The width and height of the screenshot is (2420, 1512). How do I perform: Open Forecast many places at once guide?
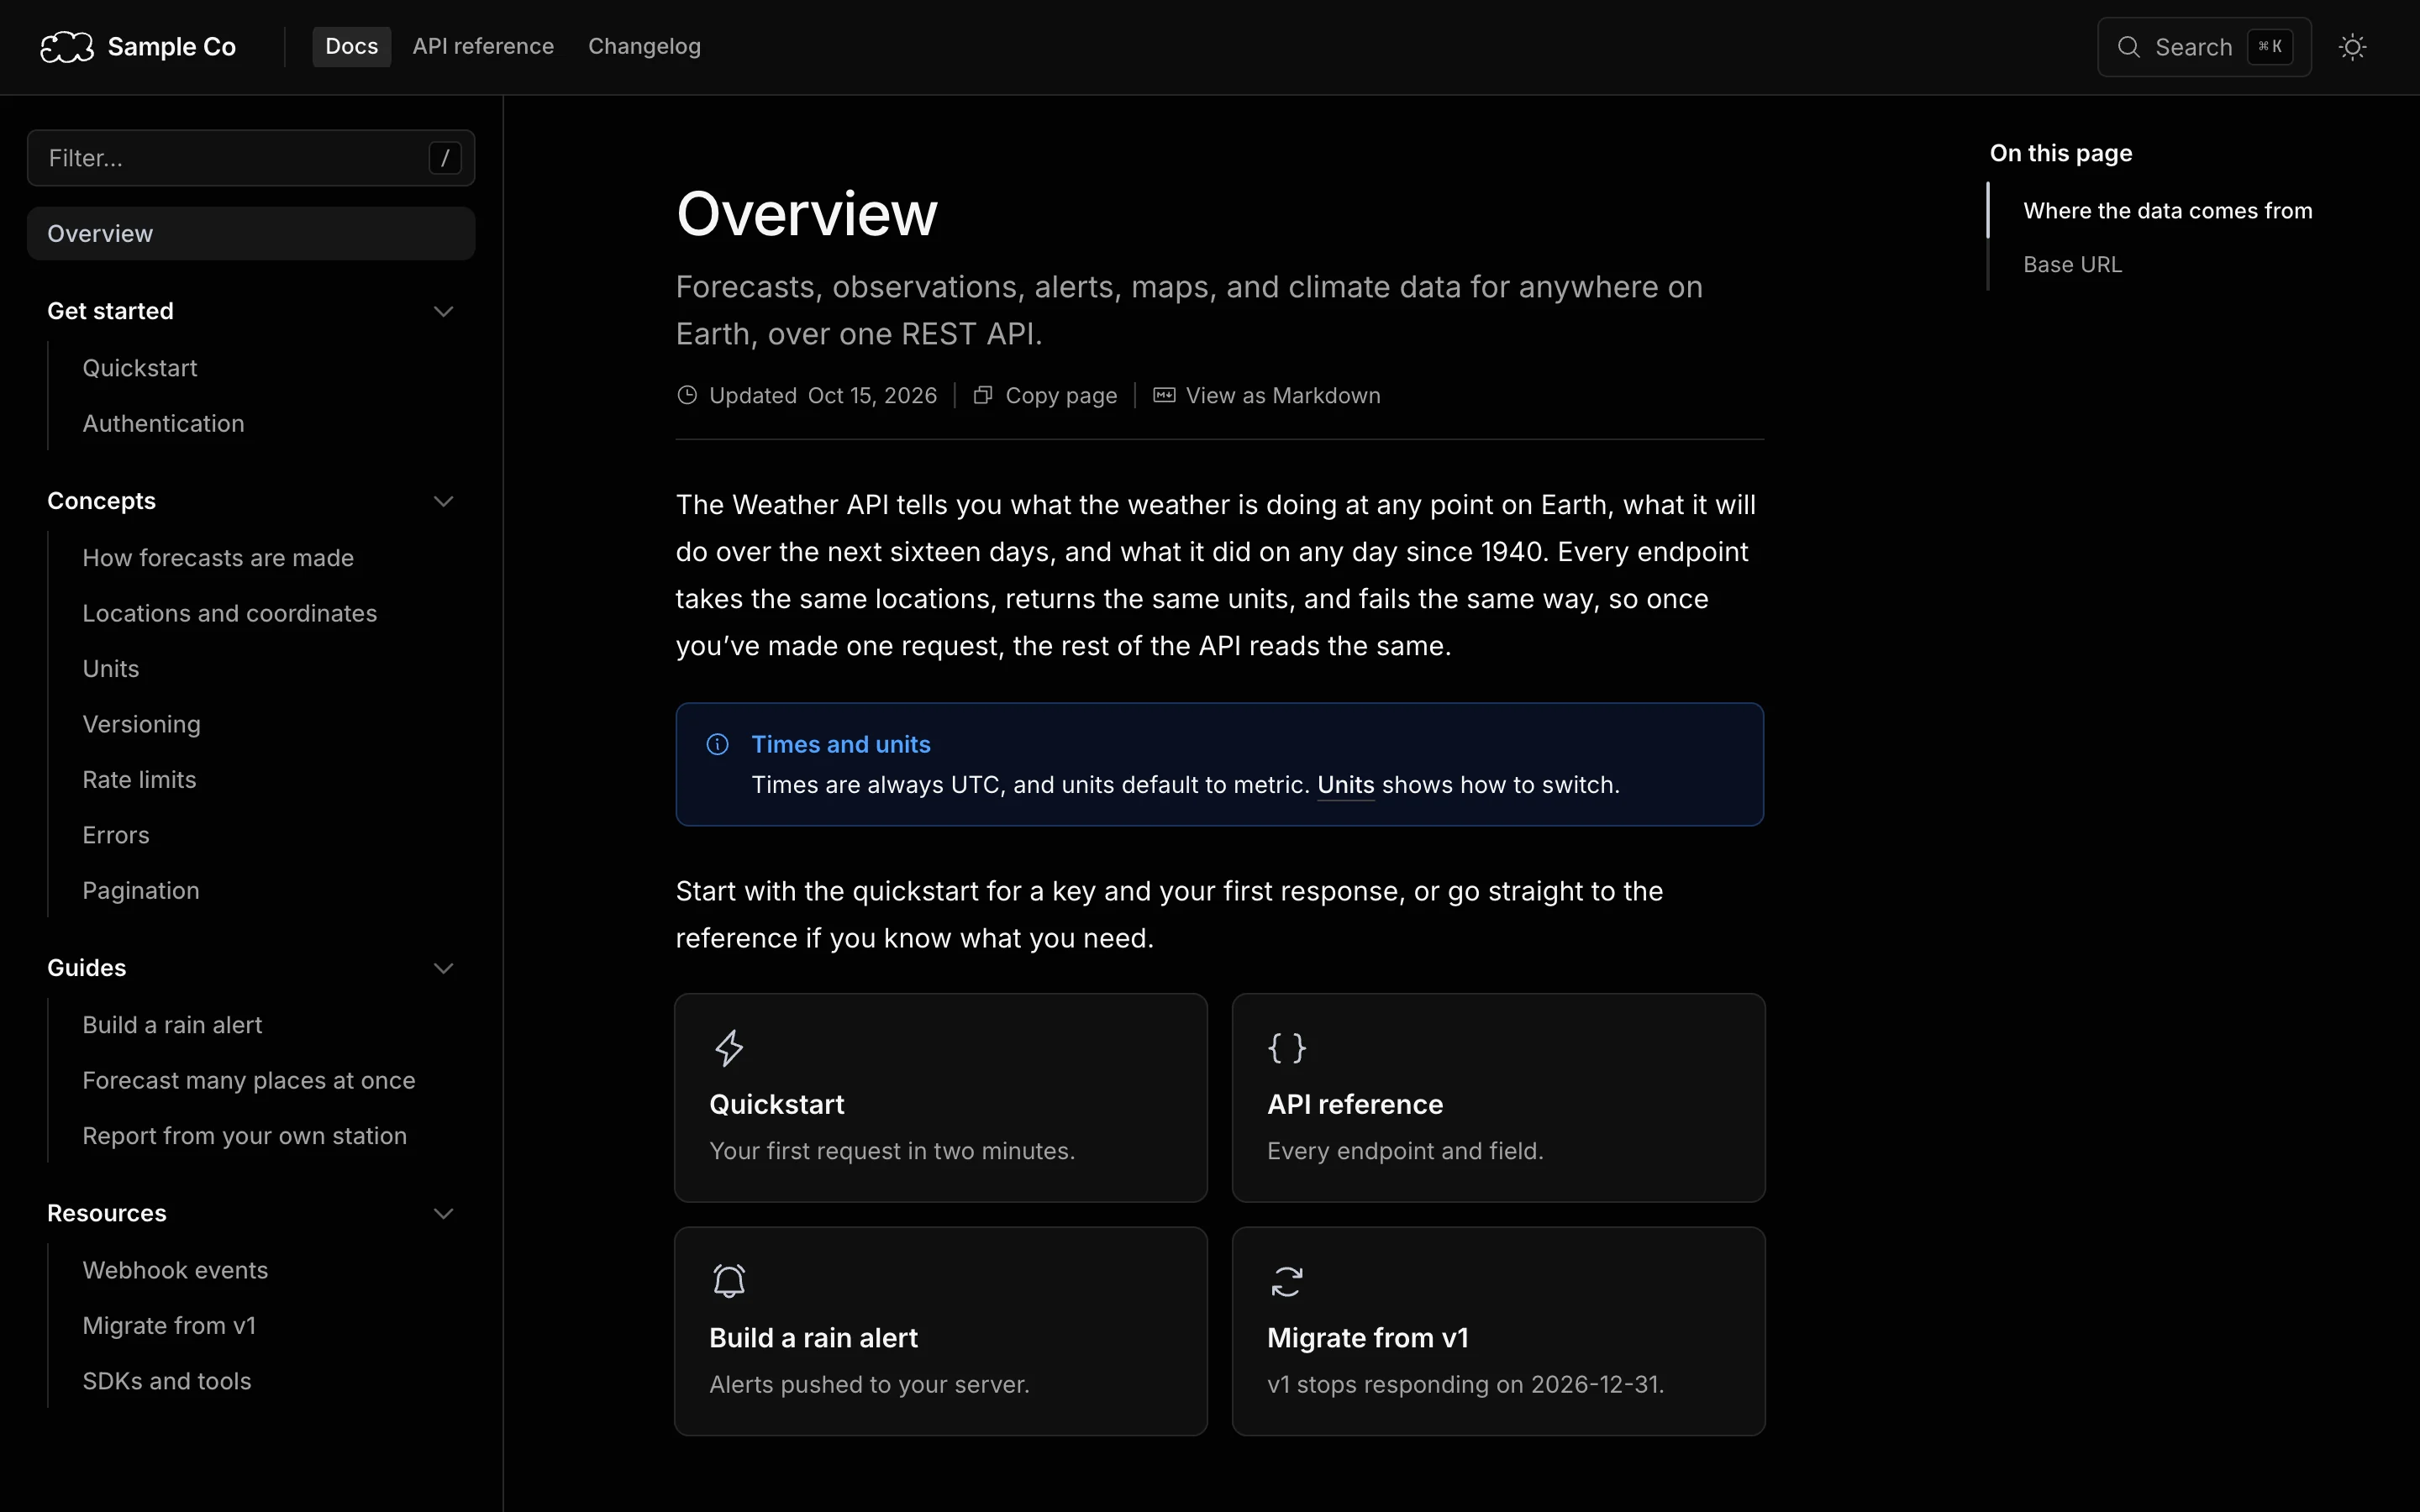click(x=249, y=1081)
